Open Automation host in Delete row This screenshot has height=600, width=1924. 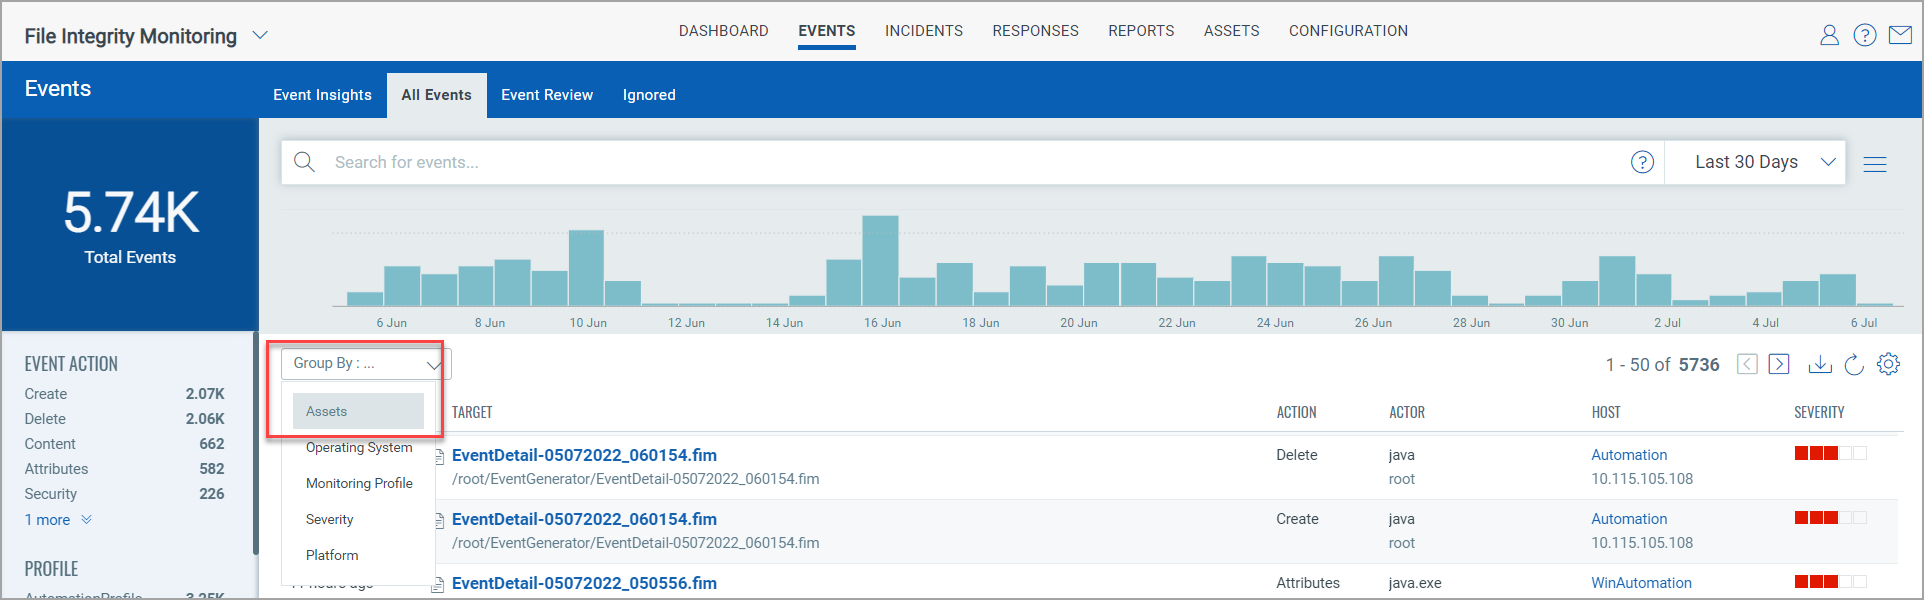(x=1629, y=455)
